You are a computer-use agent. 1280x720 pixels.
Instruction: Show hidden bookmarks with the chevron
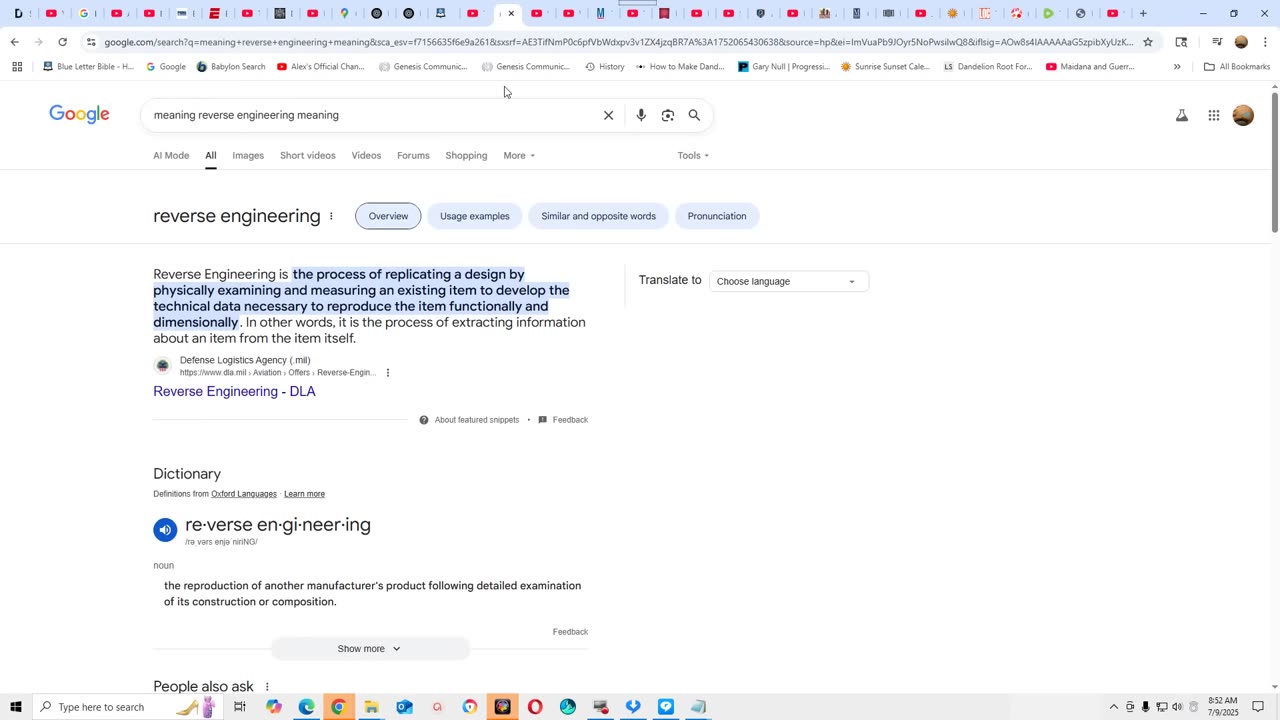(1177, 67)
